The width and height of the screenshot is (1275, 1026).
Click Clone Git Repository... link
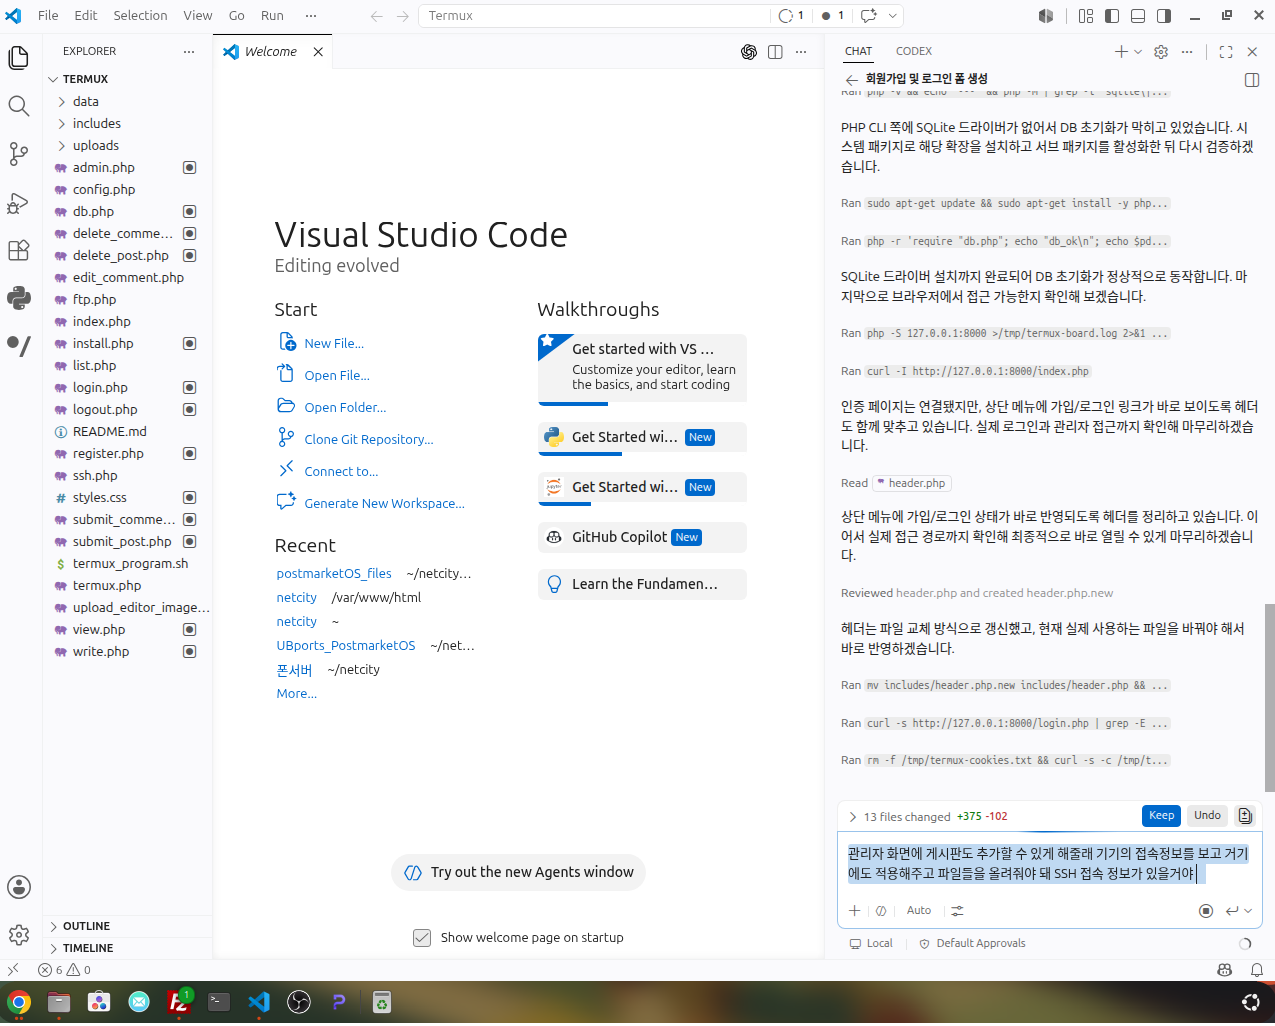(369, 440)
